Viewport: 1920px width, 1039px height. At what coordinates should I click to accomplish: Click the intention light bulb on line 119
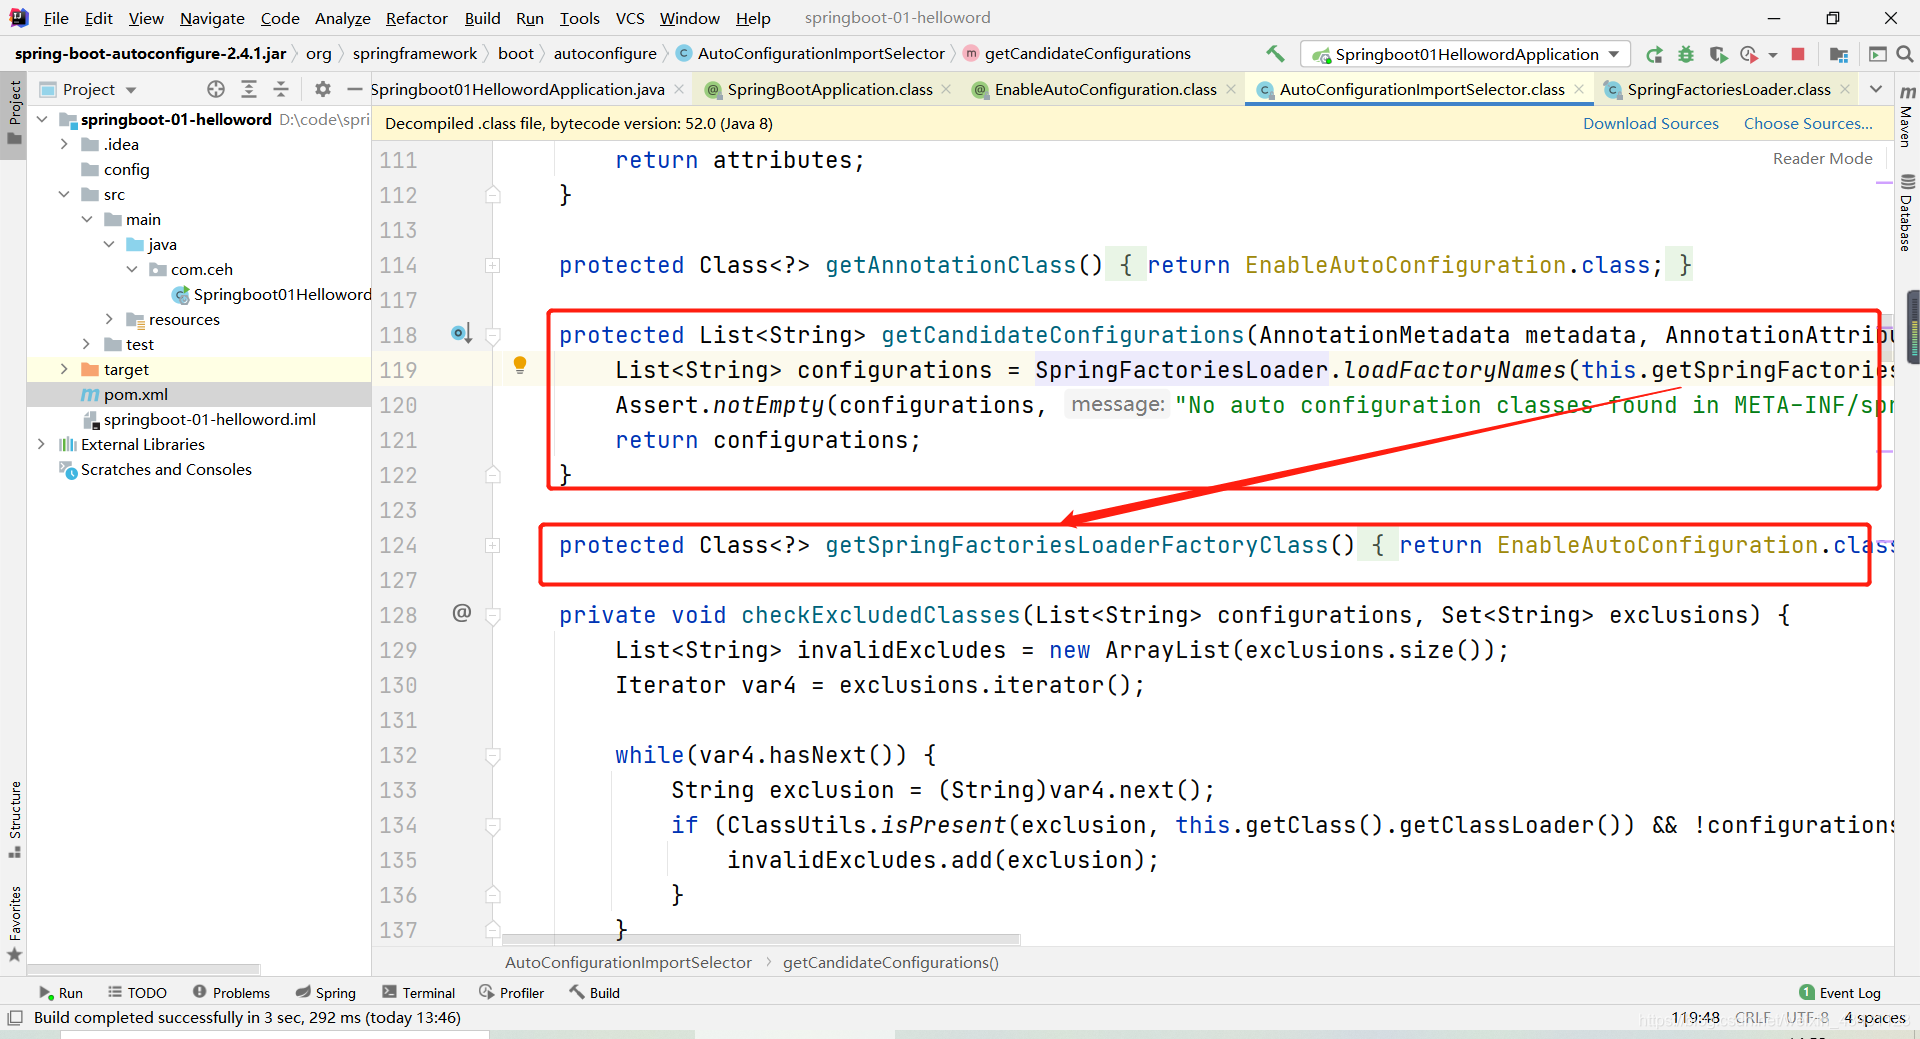(x=520, y=365)
